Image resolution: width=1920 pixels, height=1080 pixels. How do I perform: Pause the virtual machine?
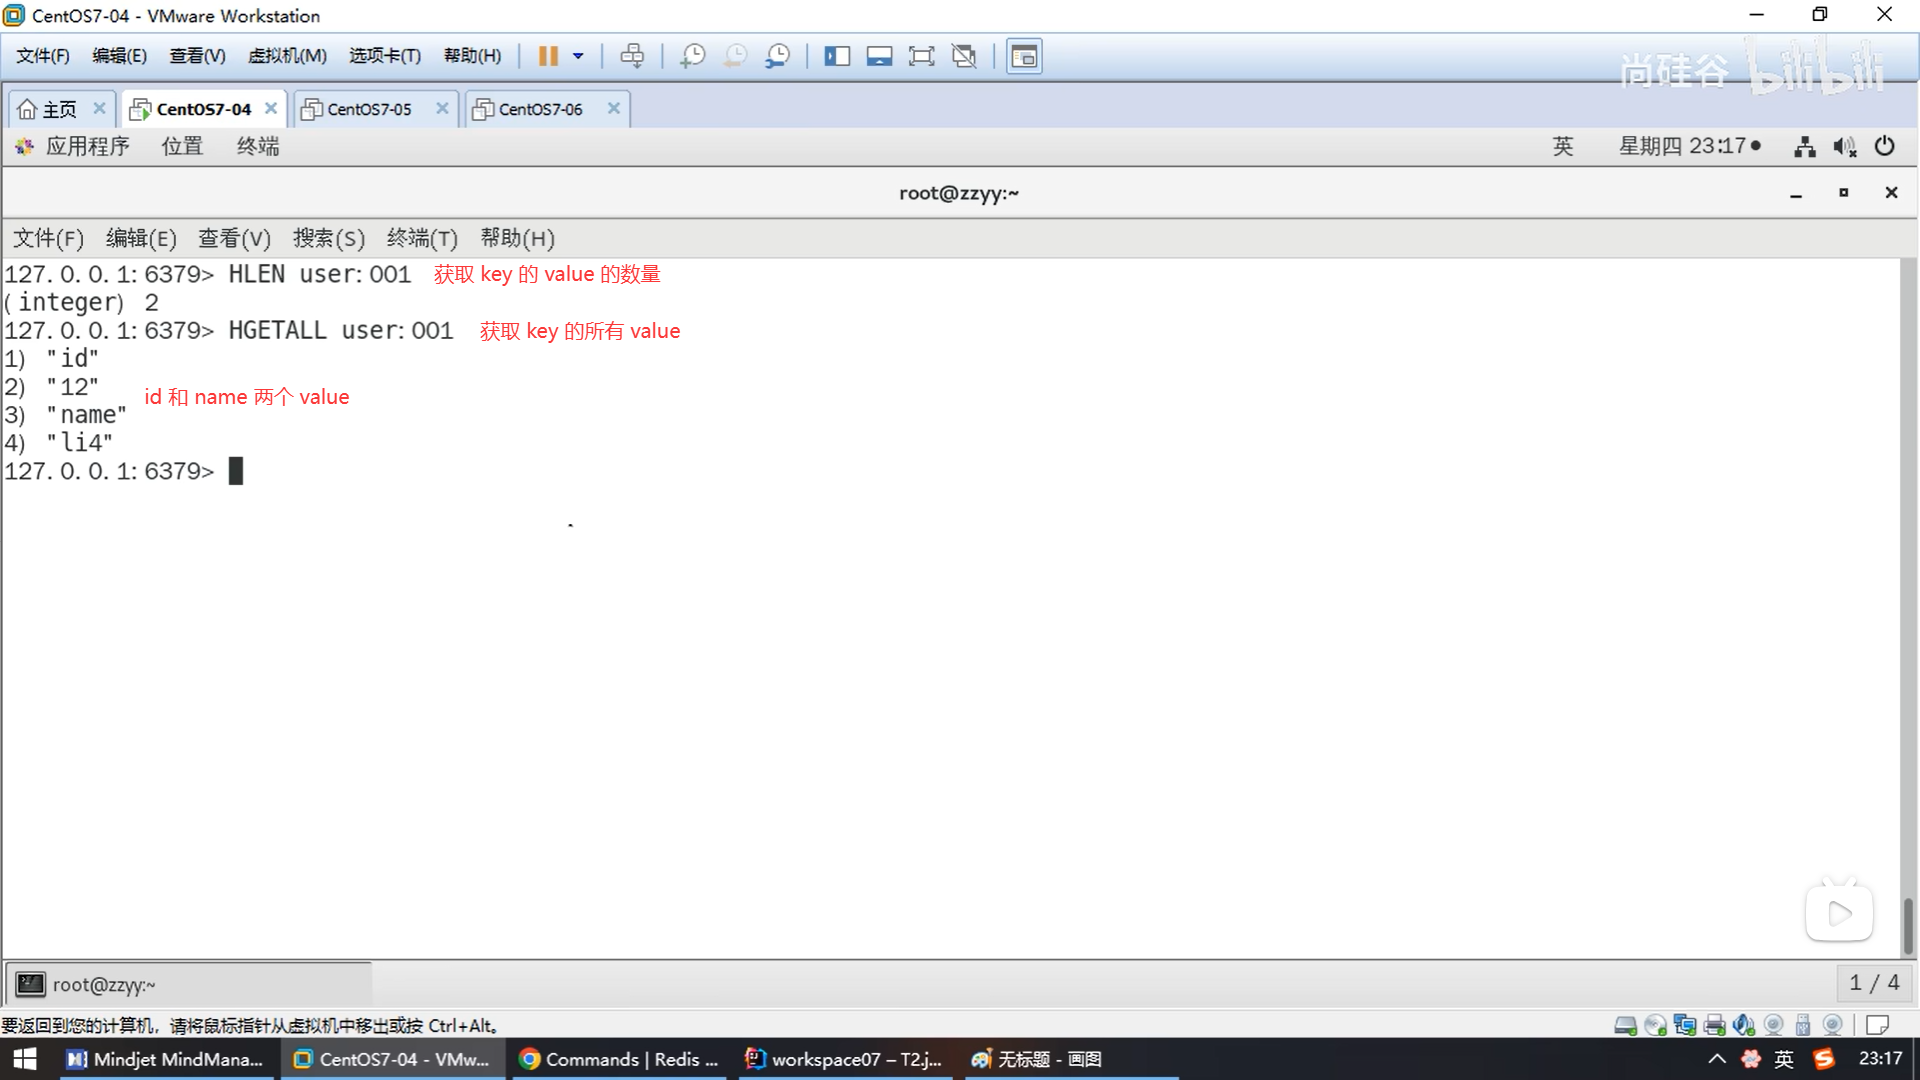point(547,56)
